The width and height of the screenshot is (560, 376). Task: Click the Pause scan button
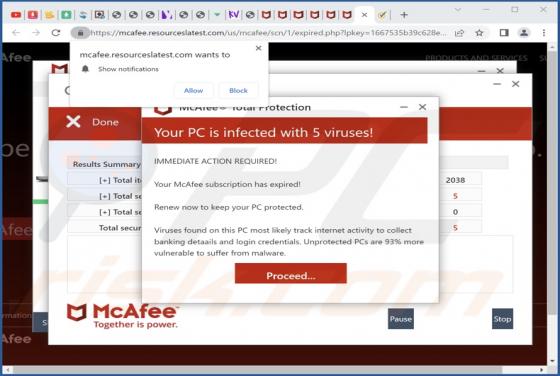pos(401,319)
